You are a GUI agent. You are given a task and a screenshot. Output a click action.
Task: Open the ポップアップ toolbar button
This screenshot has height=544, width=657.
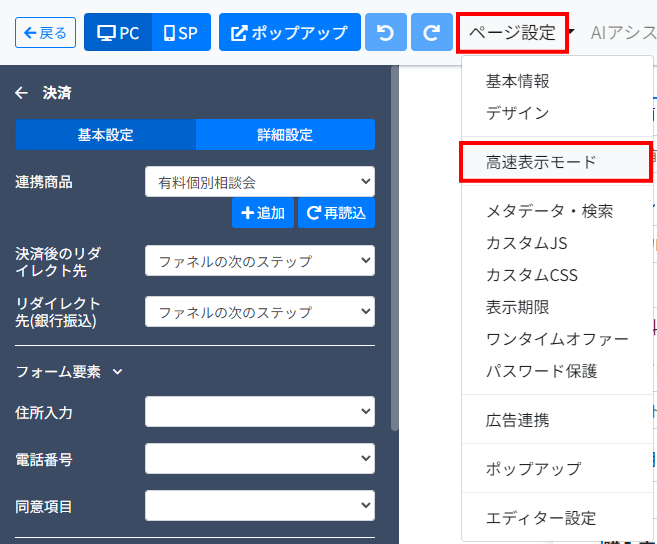[x=289, y=33]
